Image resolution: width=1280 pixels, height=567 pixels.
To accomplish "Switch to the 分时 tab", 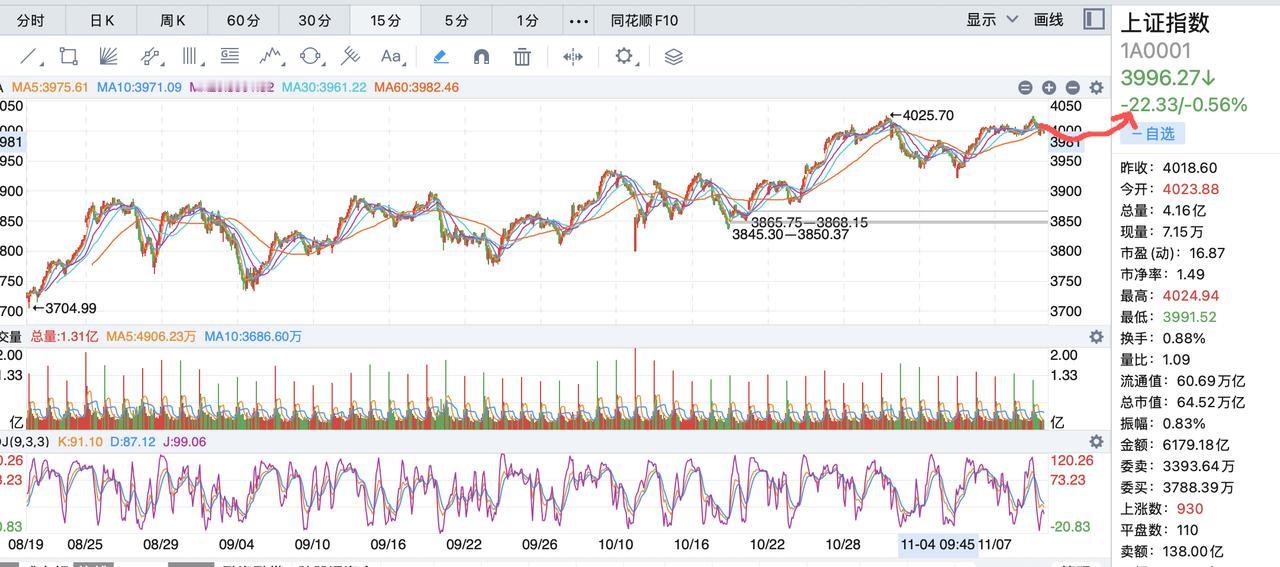I will (31, 20).
